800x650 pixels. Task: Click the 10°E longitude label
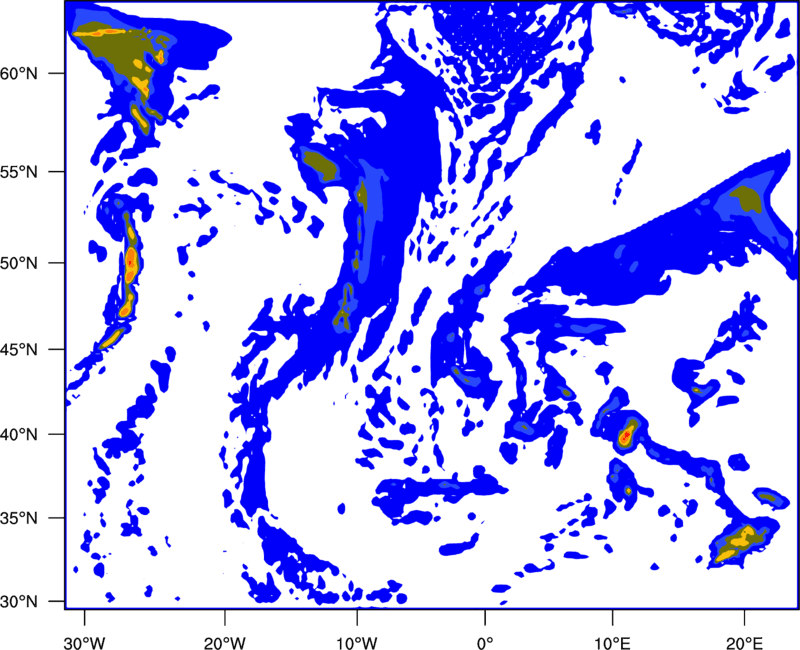612,643
